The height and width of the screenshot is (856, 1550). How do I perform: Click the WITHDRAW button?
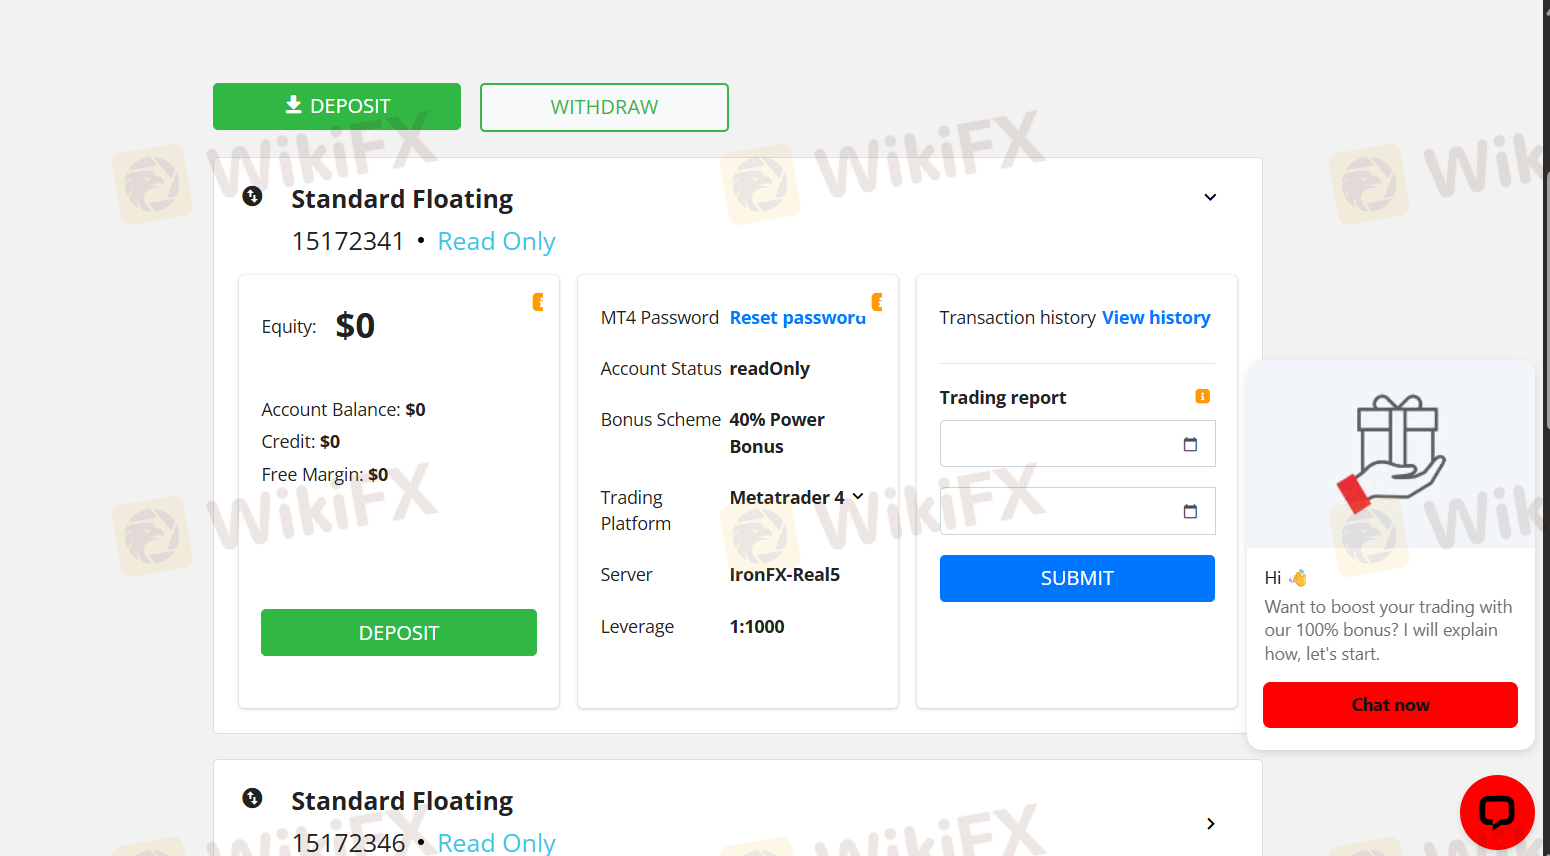[604, 107]
